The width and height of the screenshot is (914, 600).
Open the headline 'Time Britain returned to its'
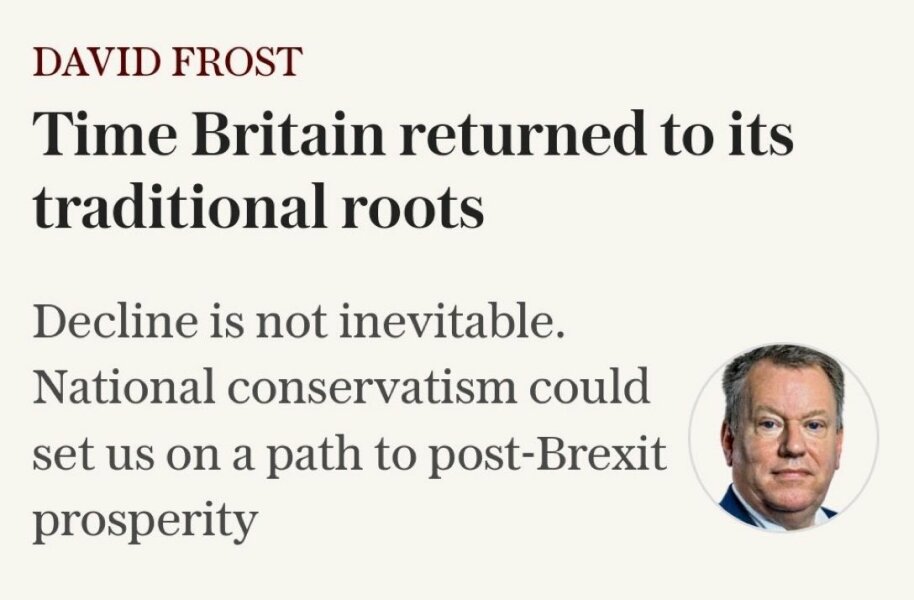point(413,135)
